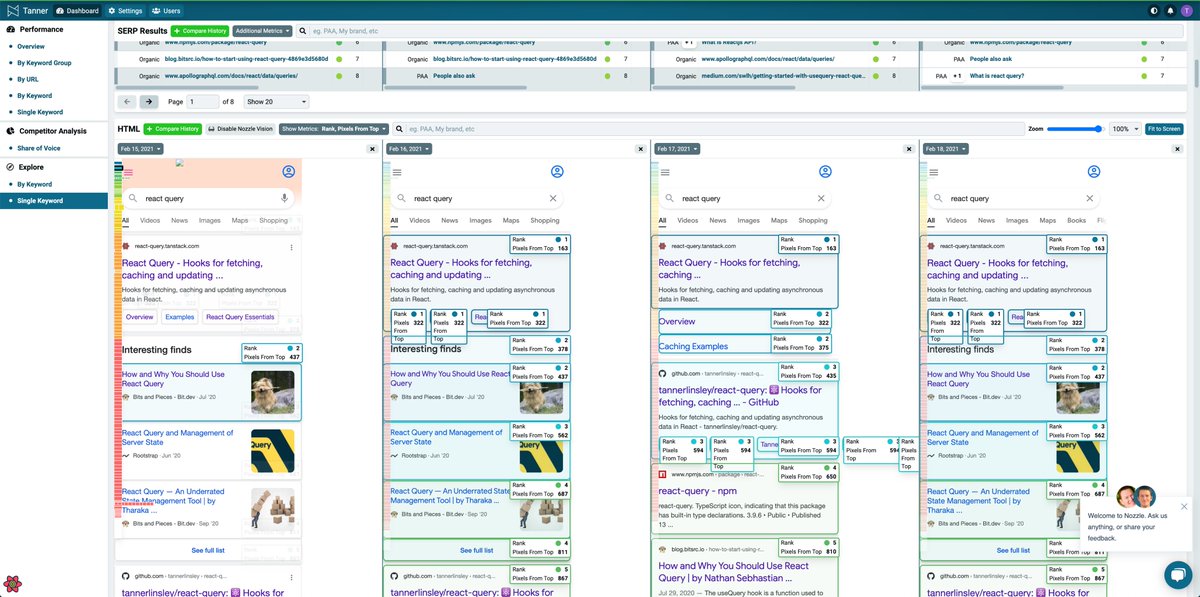This screenshot has width=1200, height=597.
Task: Open the purple T user avatar
Action: [x=1185, y=10]
